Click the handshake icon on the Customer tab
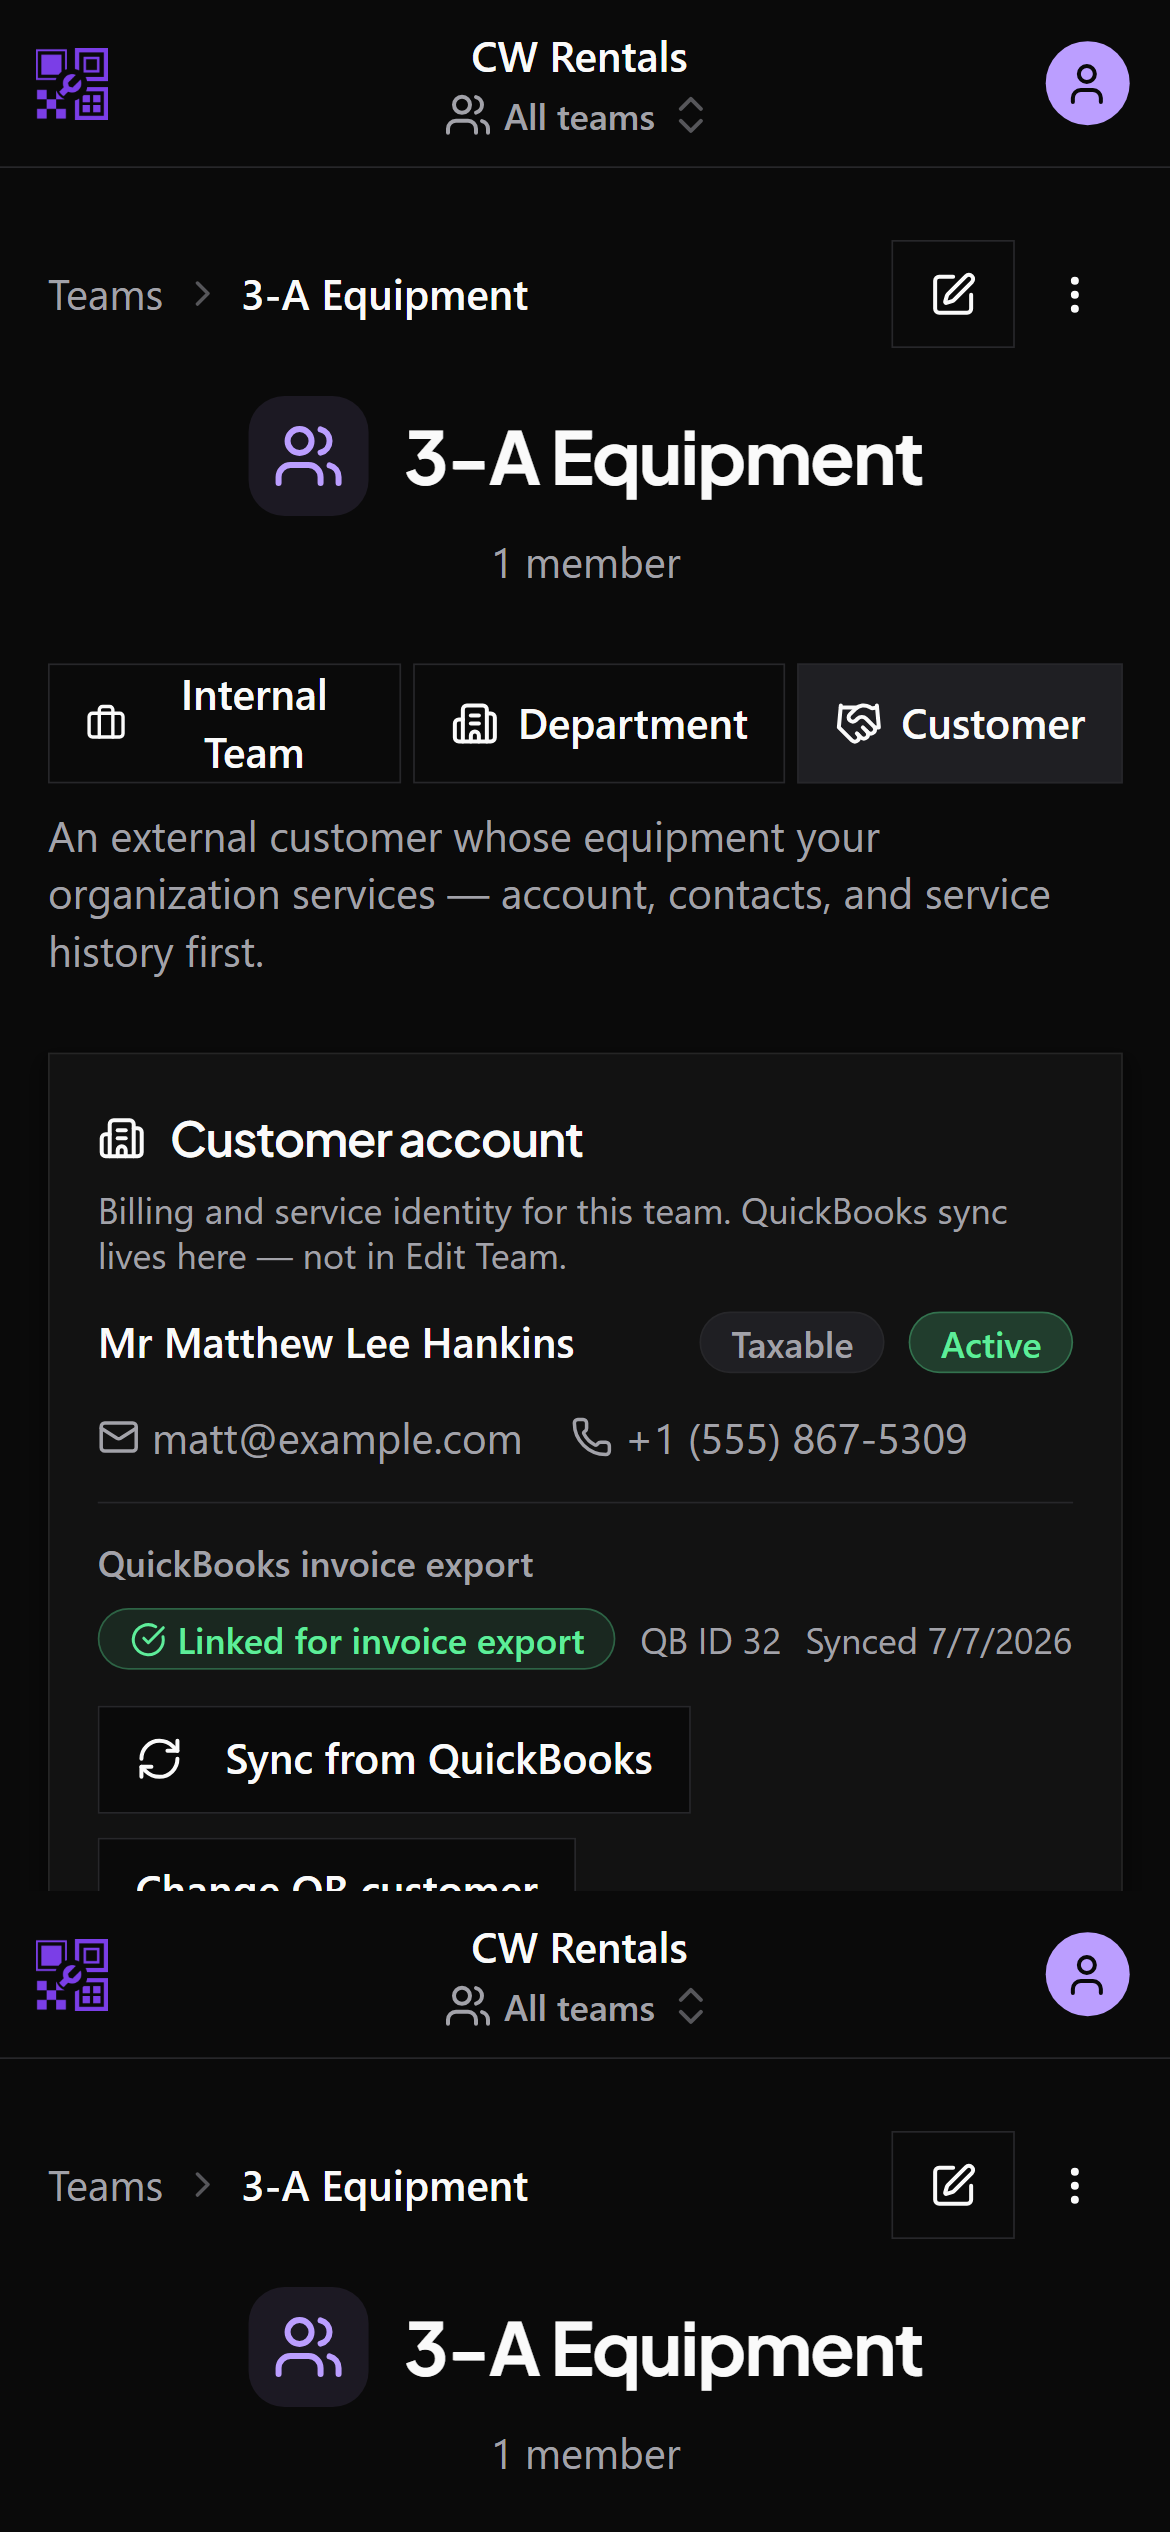The image size is (1170, 2532). pyautogui.click(x=859, y=723)
